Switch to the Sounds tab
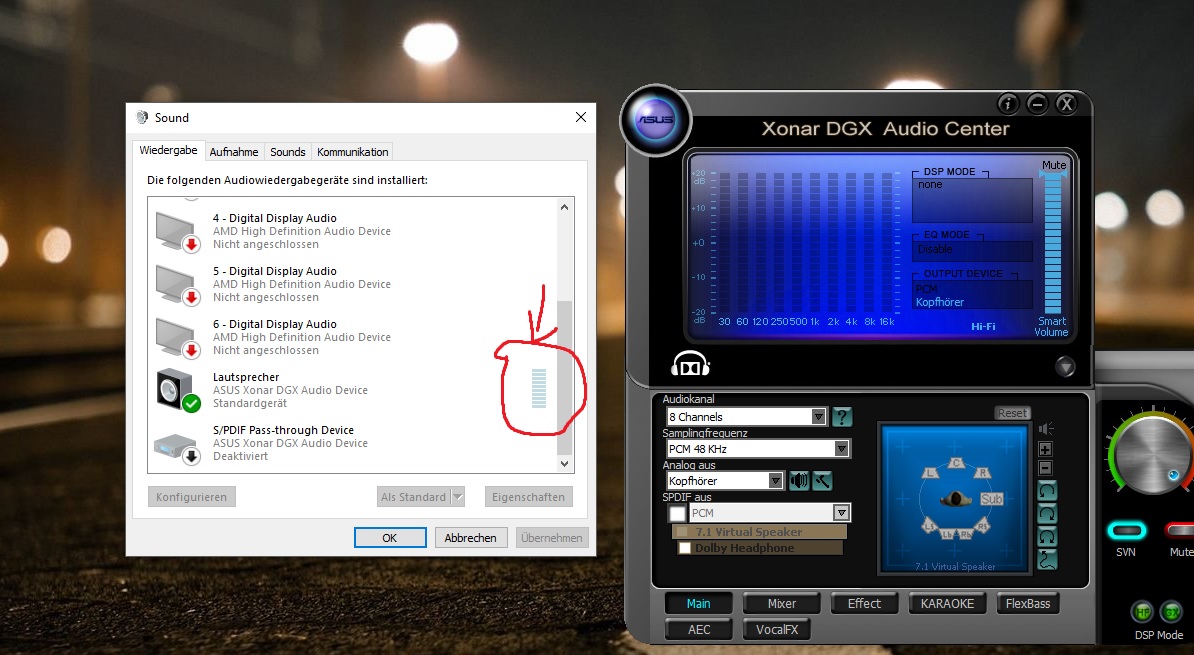1194x655 pixels. (x=288, y=152)
